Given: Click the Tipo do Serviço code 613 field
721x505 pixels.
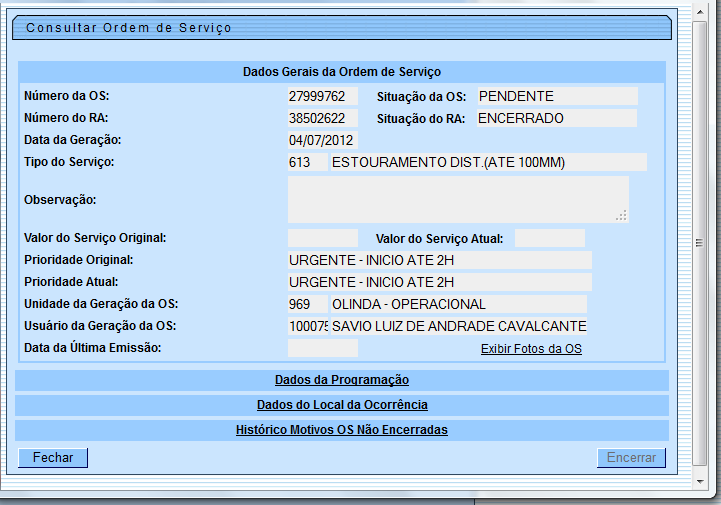Looking at the screenshot, I should [306, 162].
